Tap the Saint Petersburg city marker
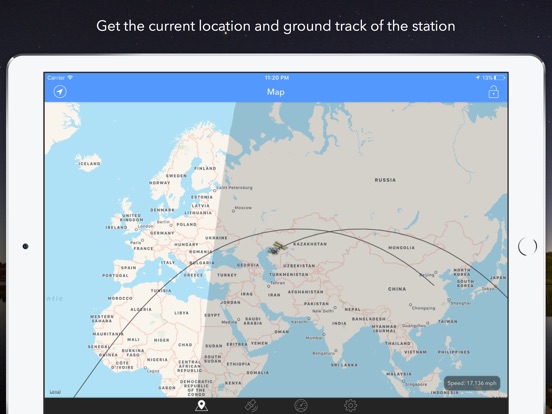 pos(215,189)
